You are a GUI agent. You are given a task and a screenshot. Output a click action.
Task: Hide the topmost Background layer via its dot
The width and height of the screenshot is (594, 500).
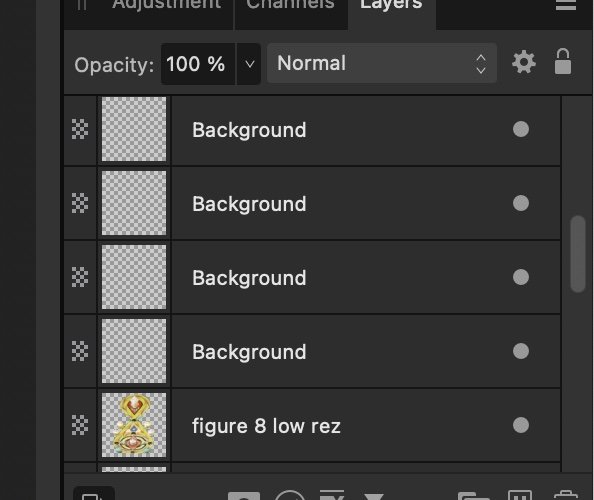pyautogui.click(x=521, y=129)
